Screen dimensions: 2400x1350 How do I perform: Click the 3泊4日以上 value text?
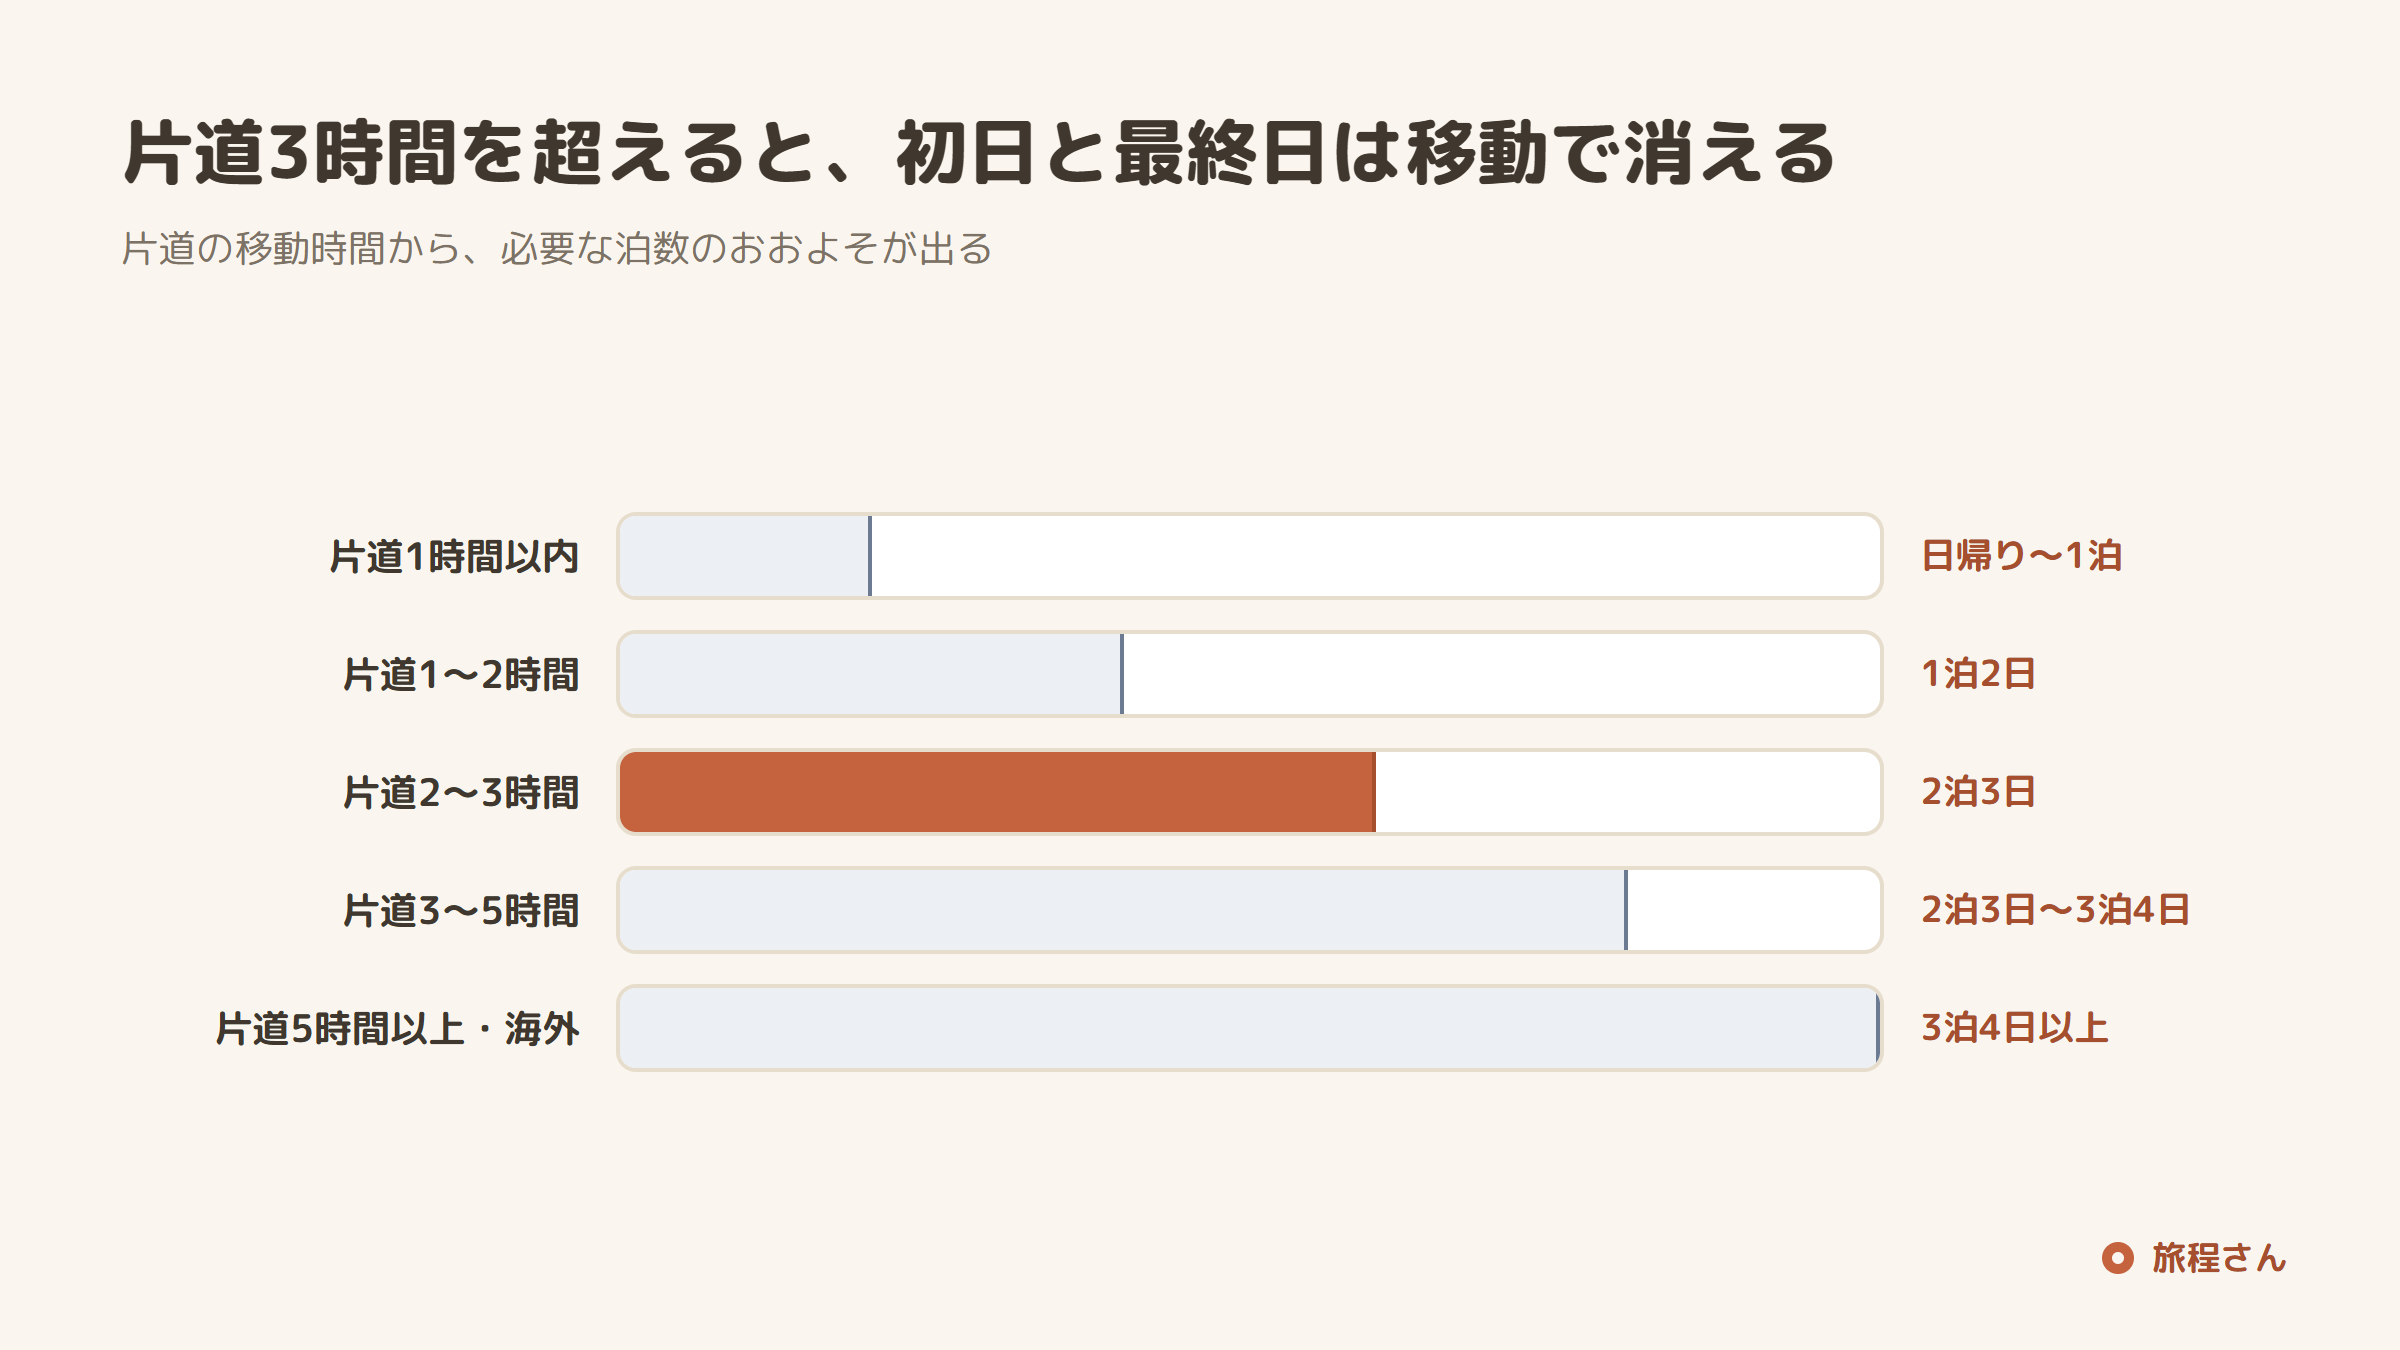click(x=2015, y=1028)
